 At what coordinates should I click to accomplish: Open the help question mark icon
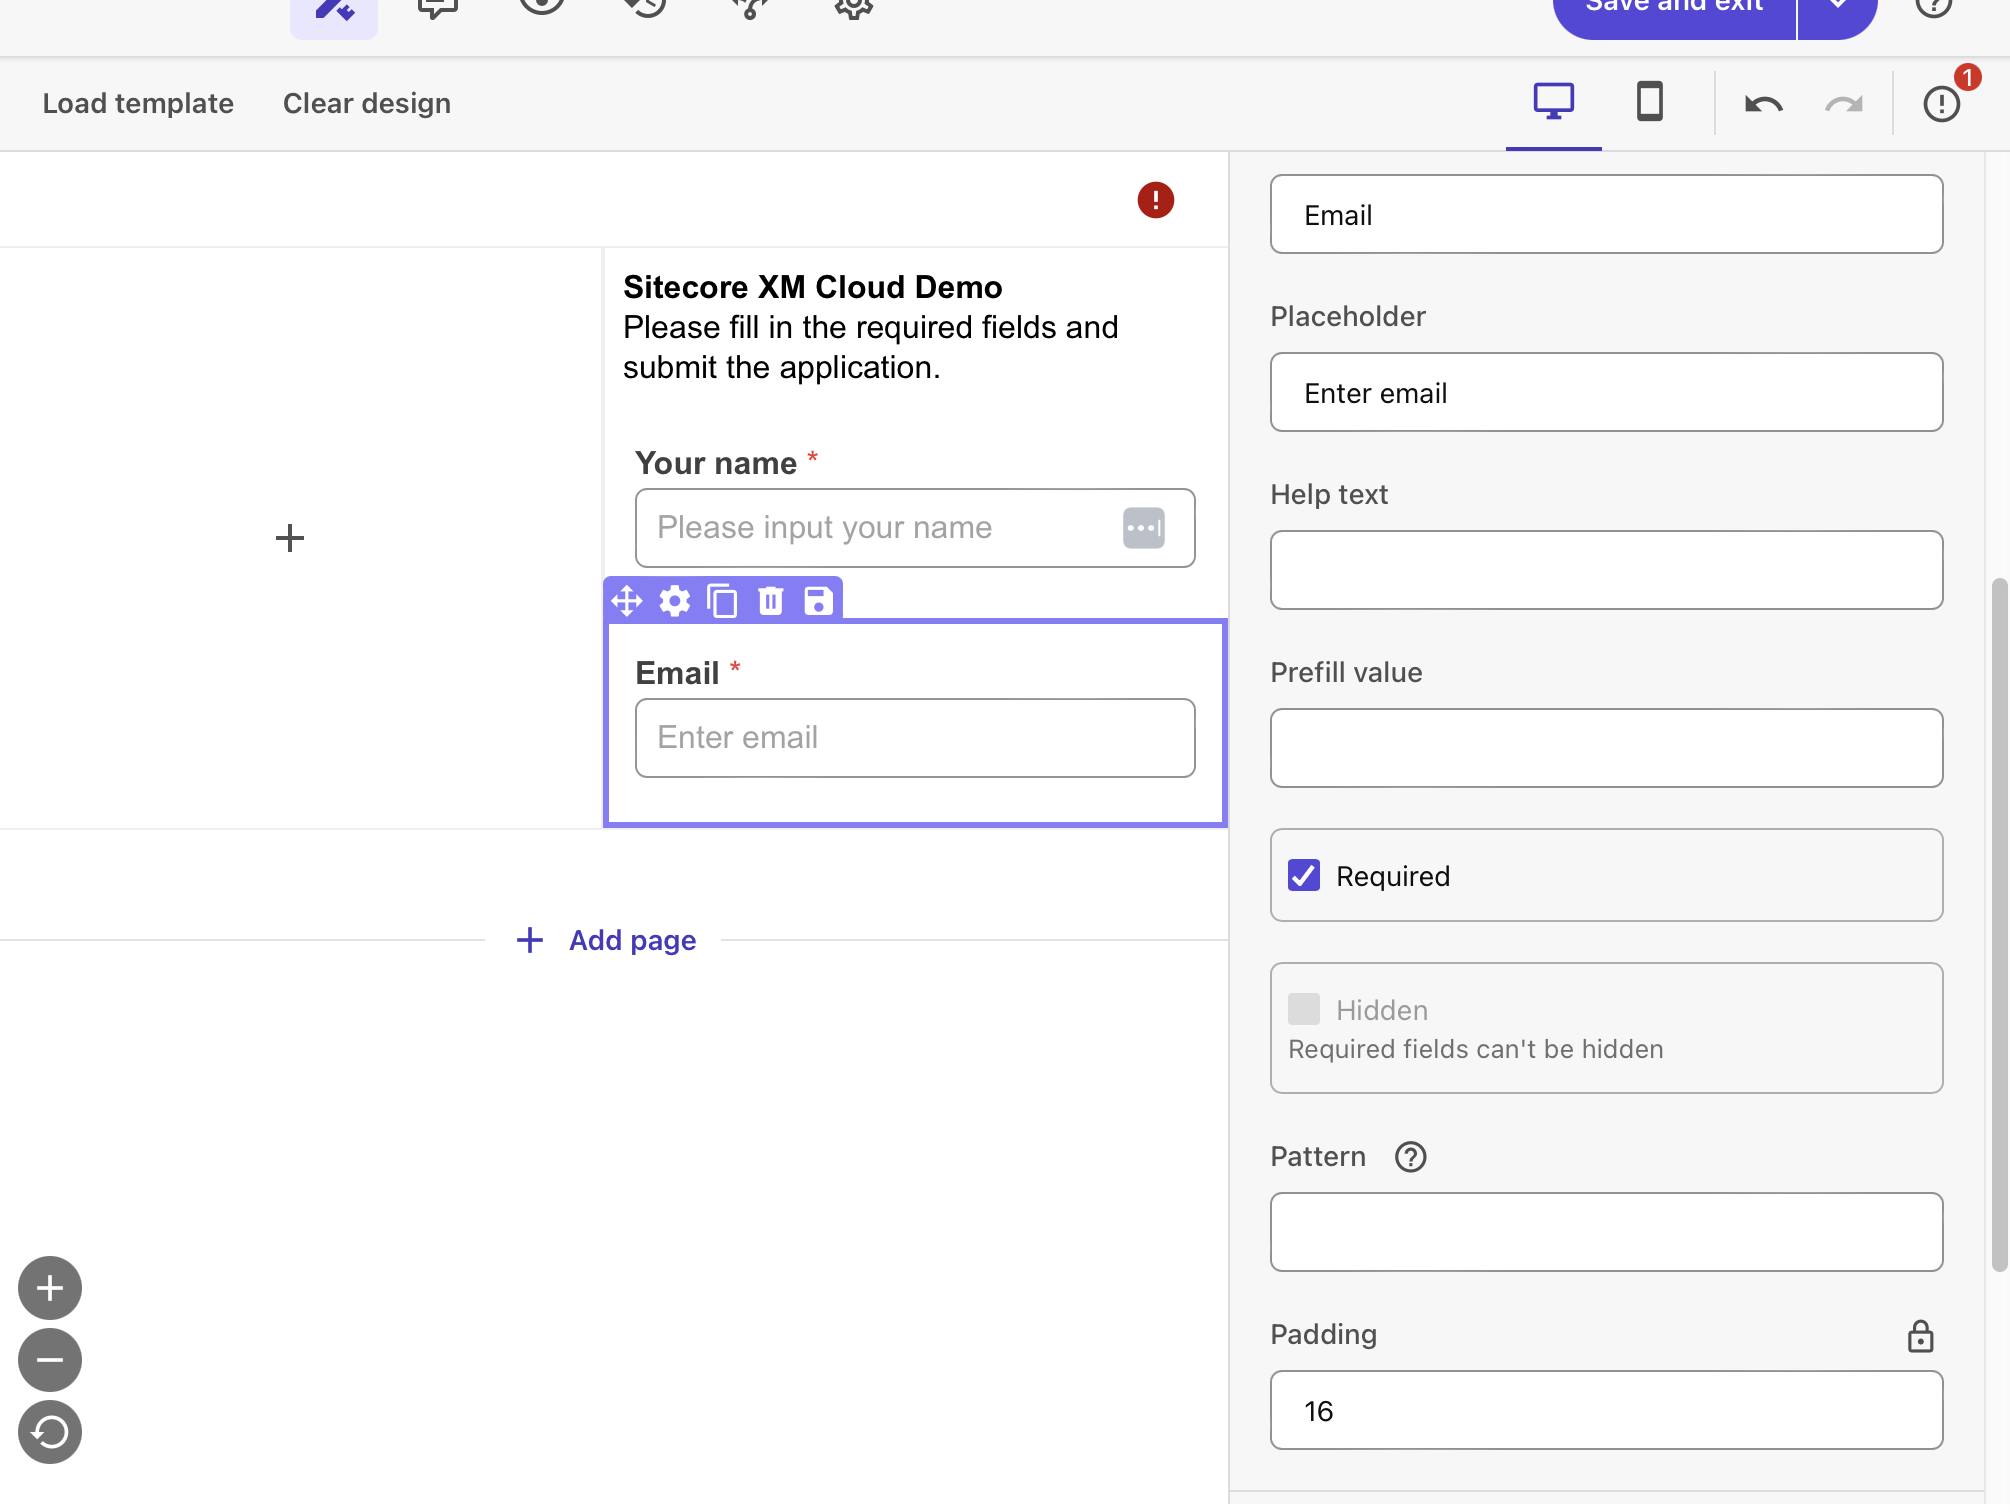click(1933, 8)
